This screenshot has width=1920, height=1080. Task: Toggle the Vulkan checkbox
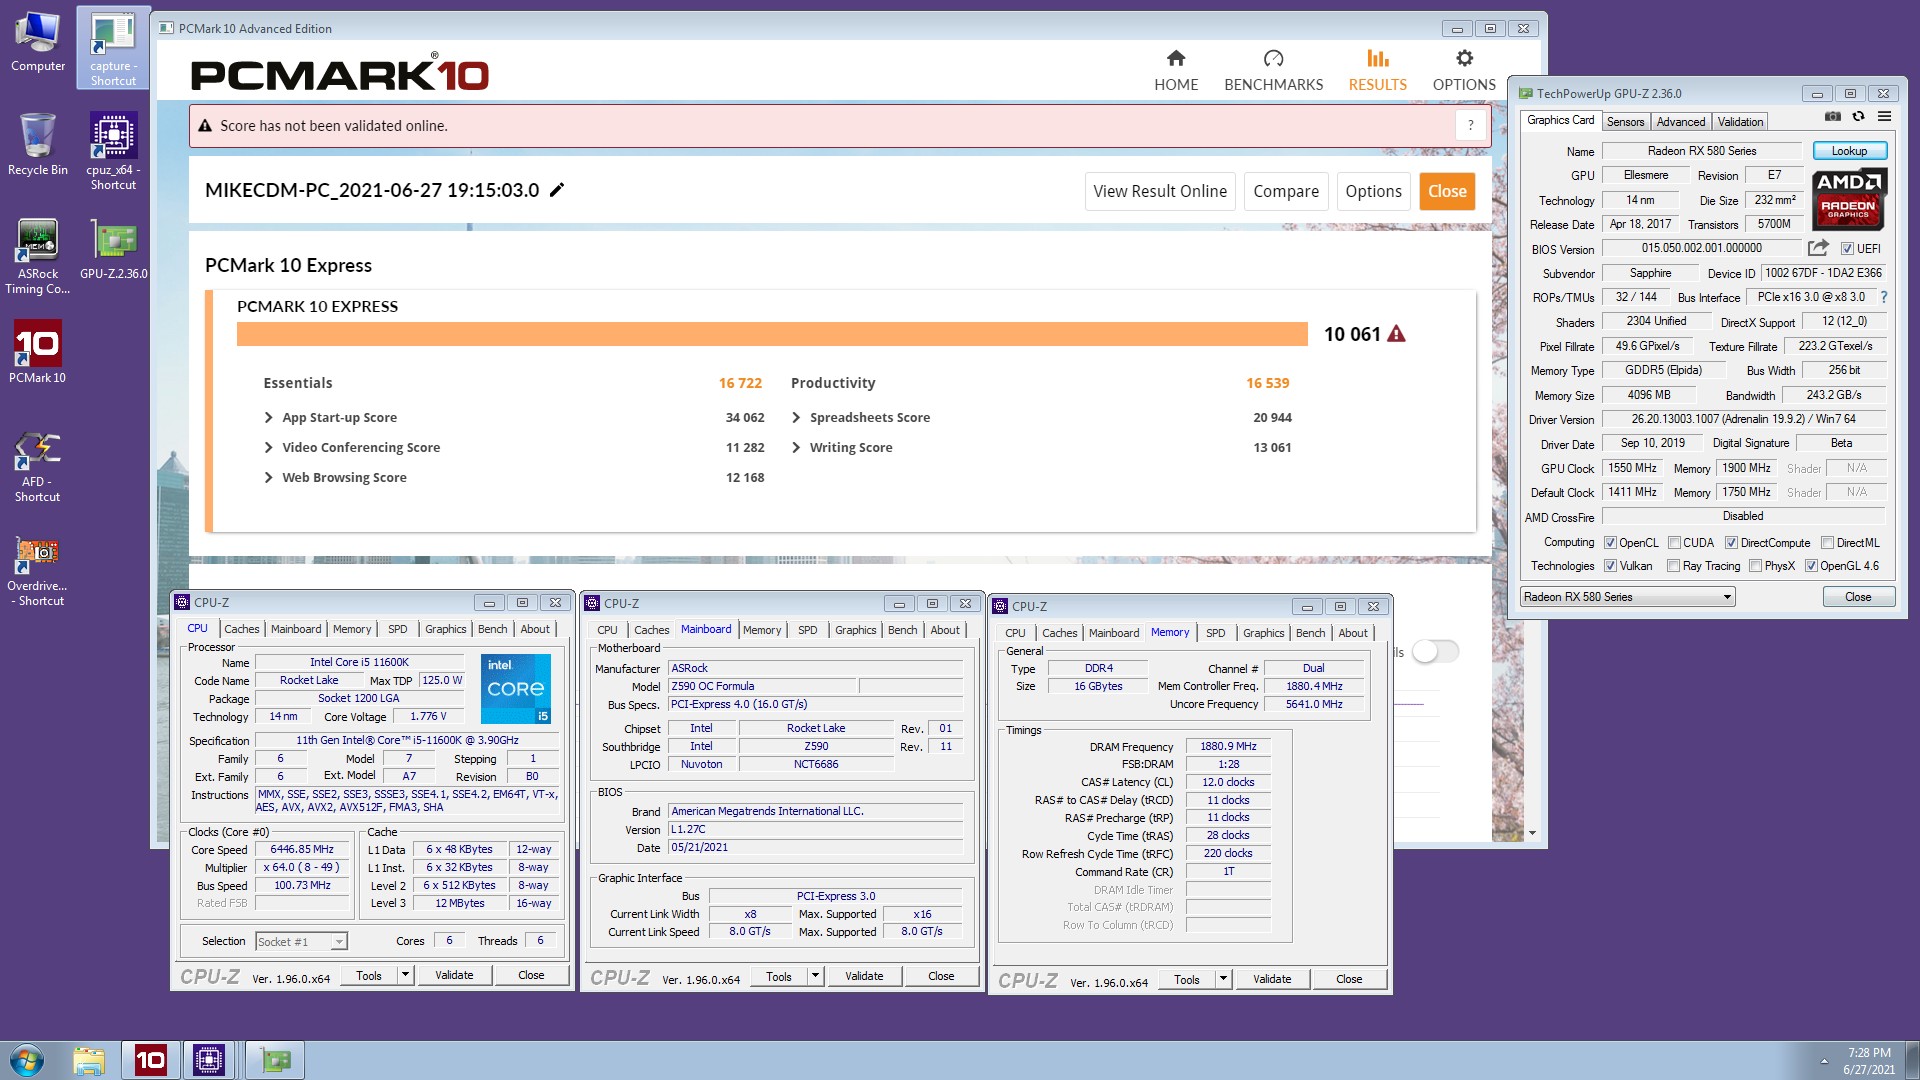coord(1610,566)
